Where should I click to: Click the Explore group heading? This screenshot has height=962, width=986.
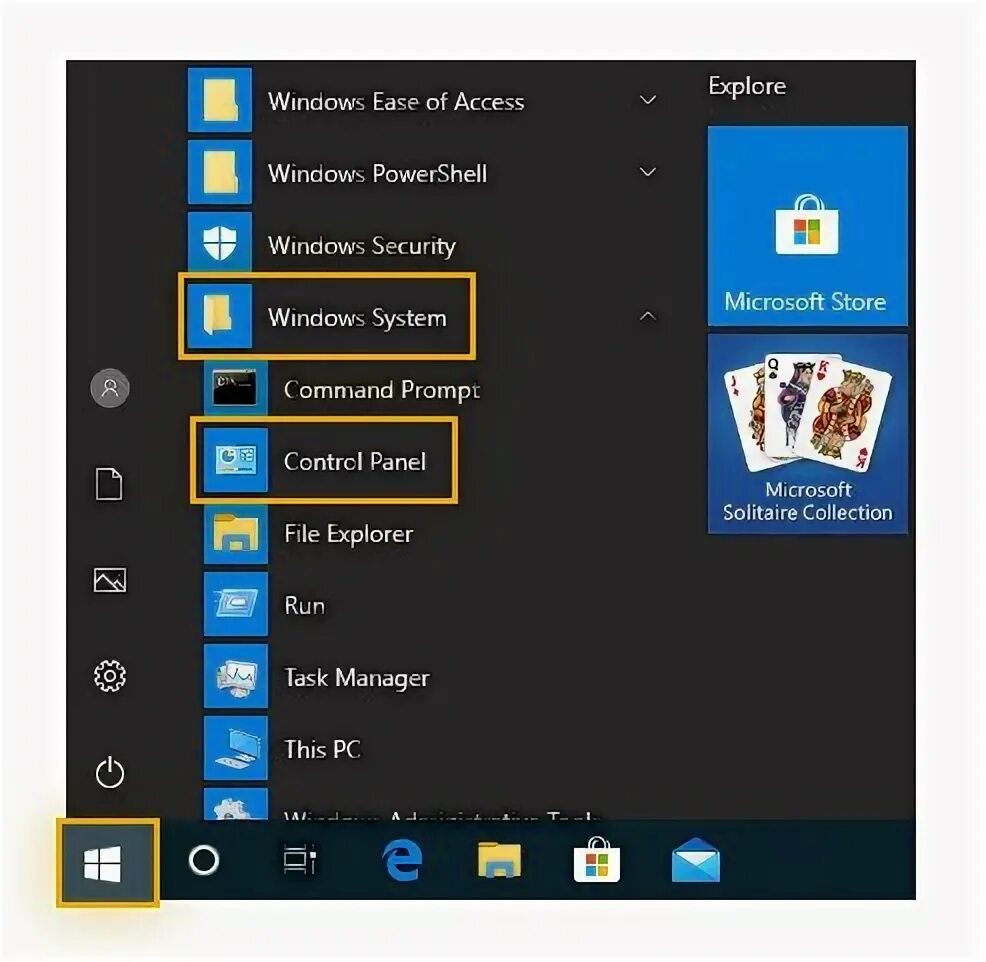click(747, 86)
